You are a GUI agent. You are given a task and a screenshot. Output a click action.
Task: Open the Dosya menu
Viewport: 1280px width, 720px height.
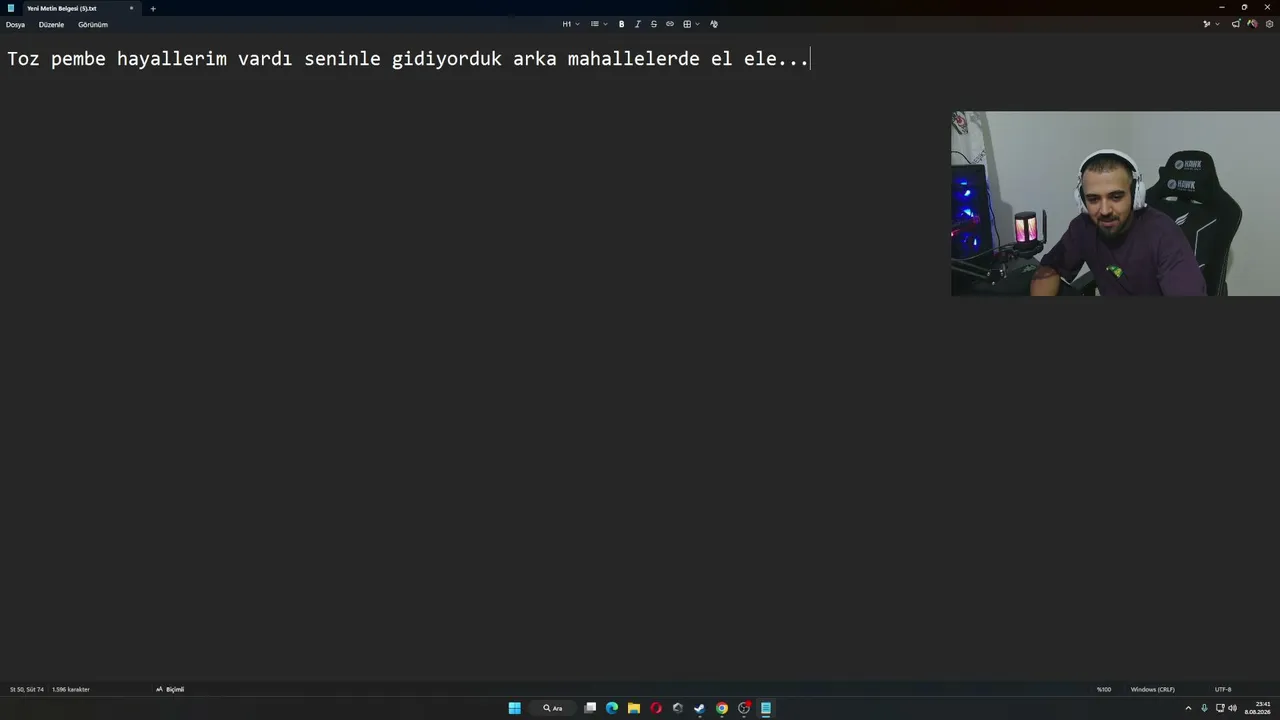pos(15,24)
